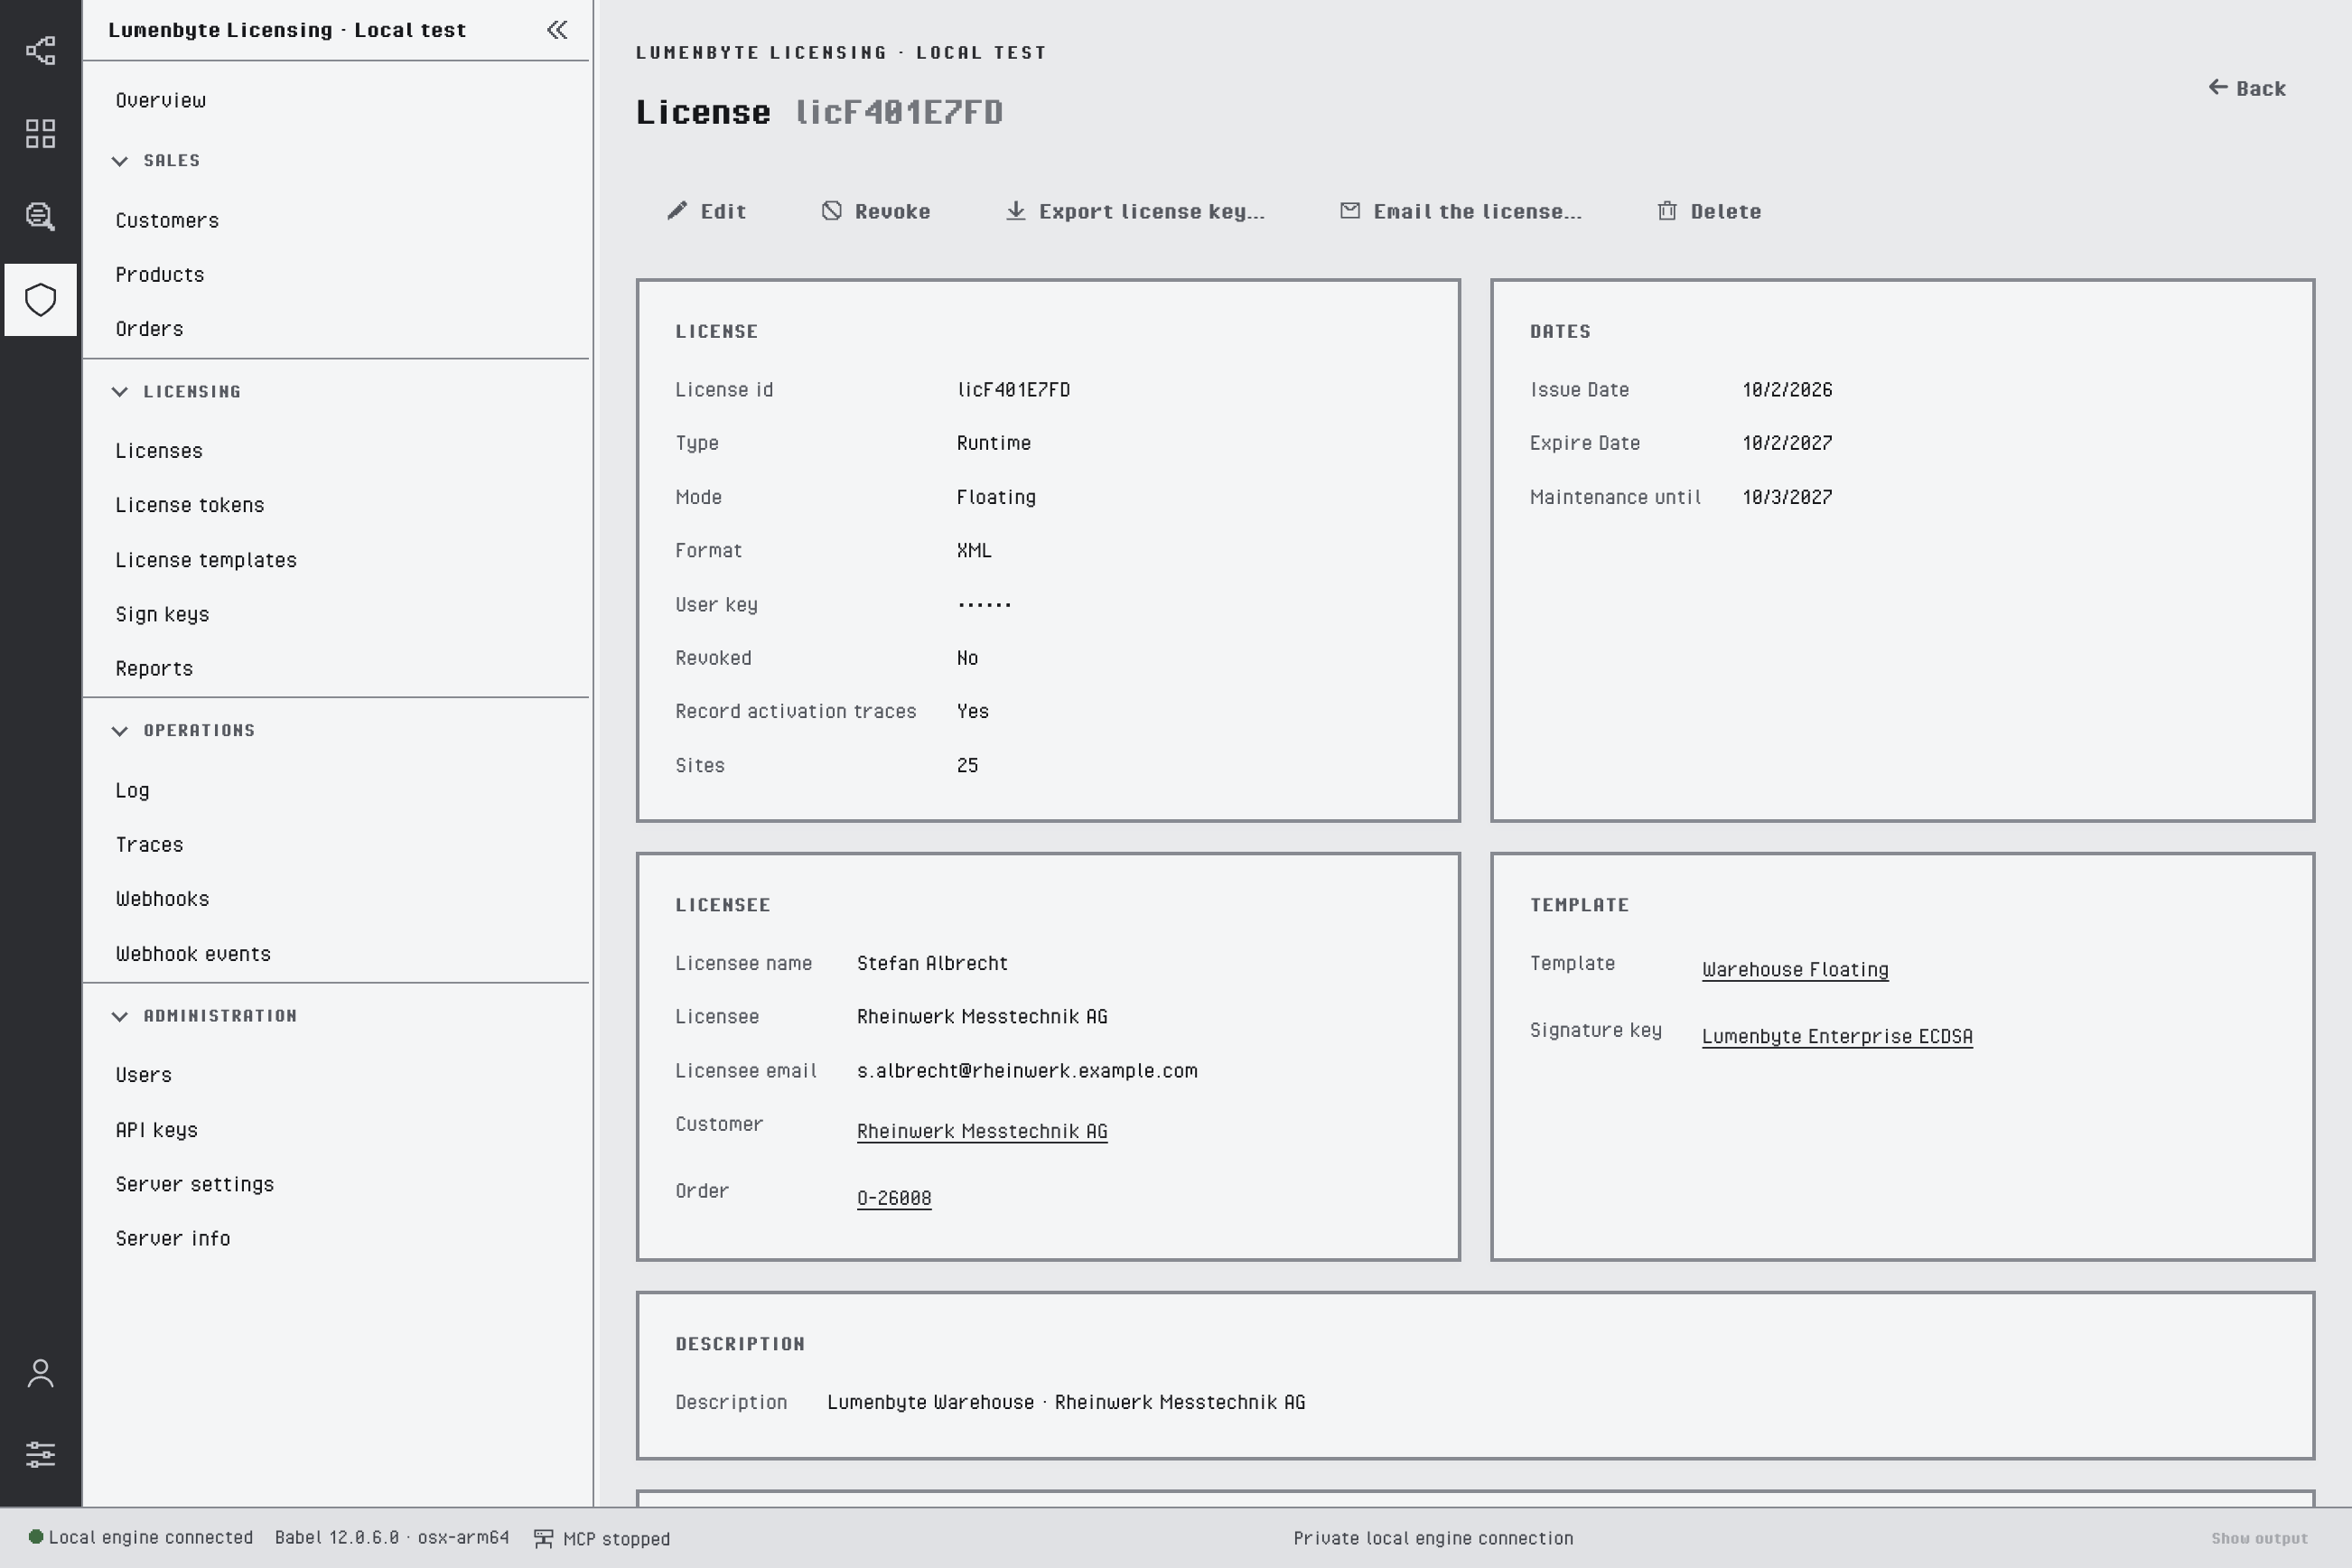This screenshot has width=2352, height=1568.
Task: Click Babel 12.0.6.0 version text
Action: [392, 1537]
